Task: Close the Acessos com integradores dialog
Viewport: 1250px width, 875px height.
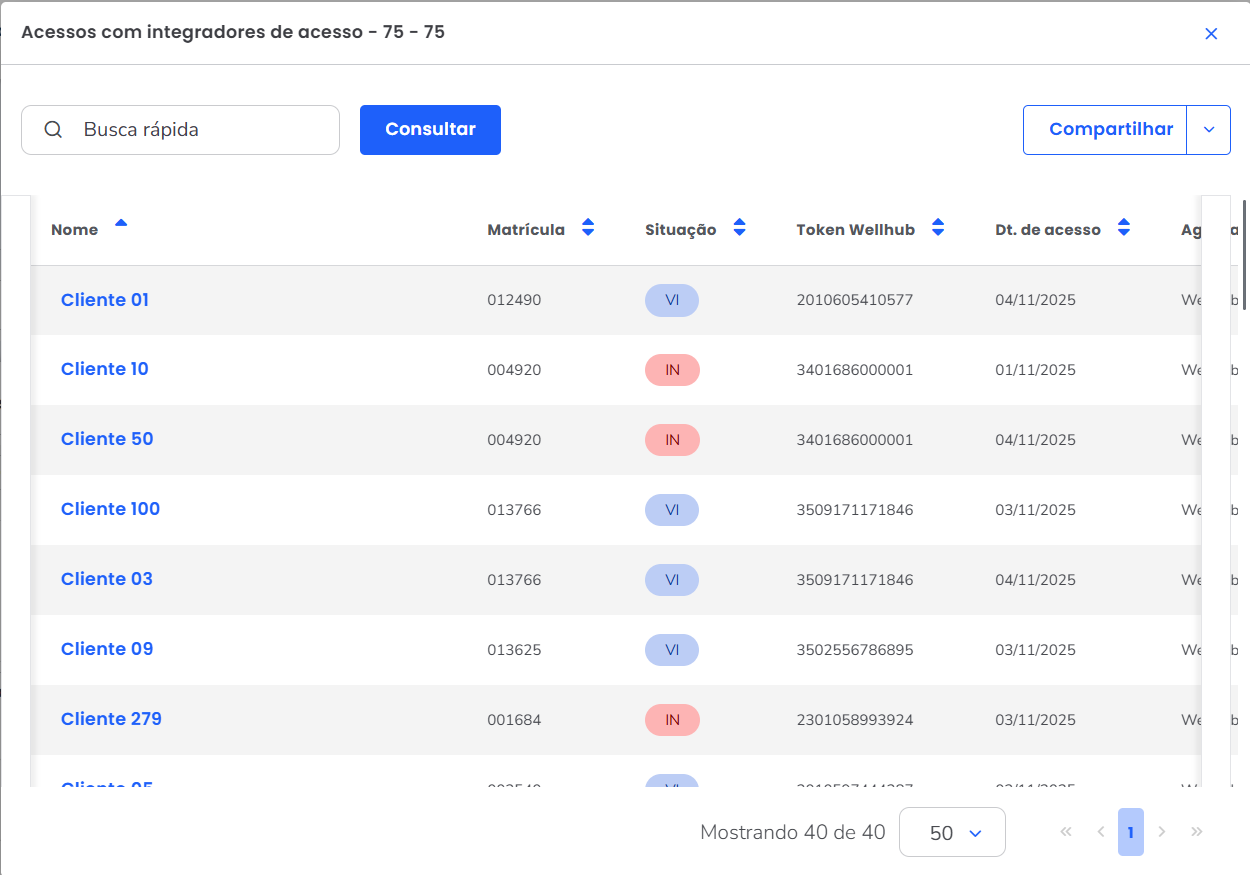Action: 1211,34
